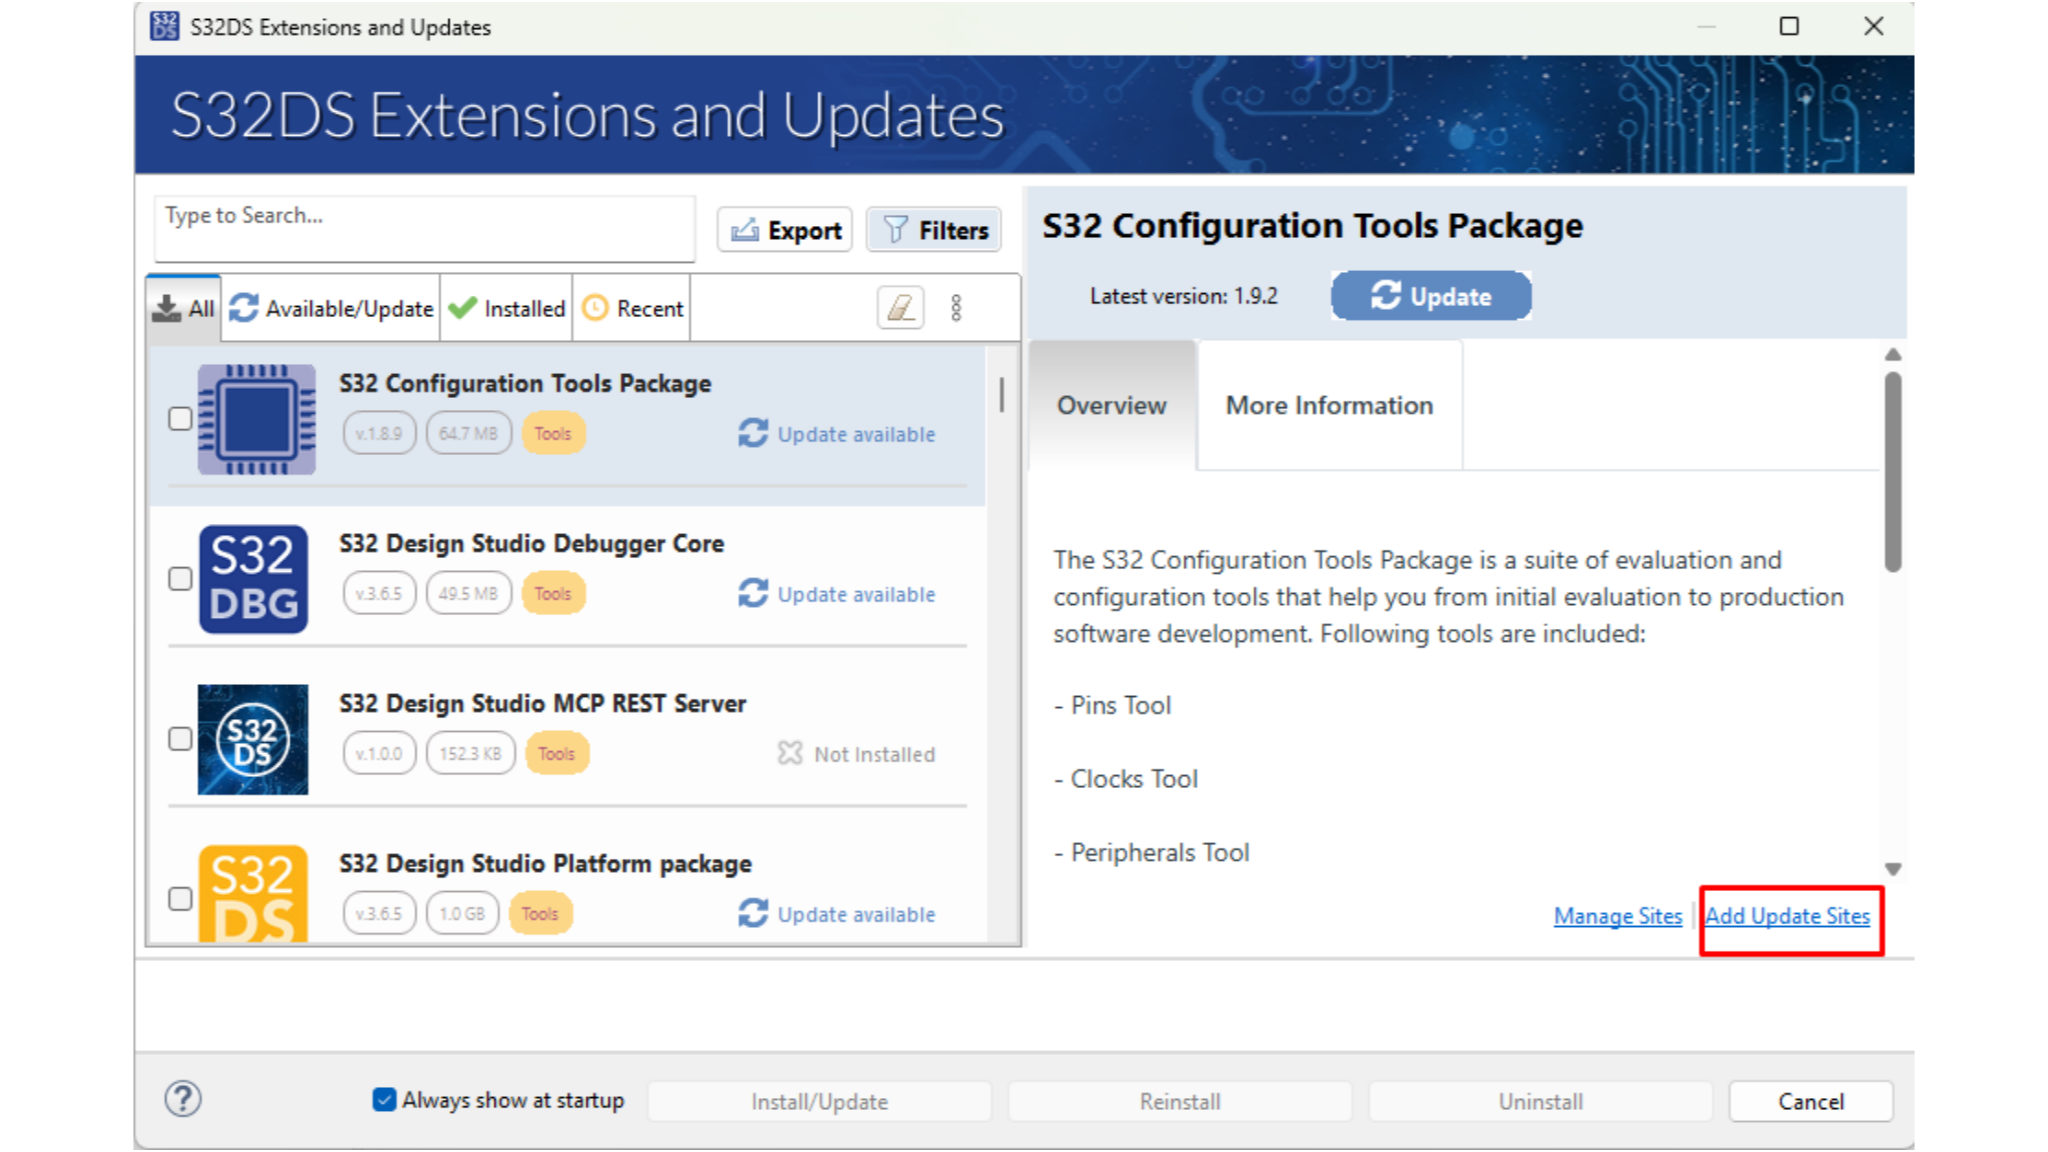
Task: Click the Cancel button
Action: pyautogui.click(x=1811, y=1101)
